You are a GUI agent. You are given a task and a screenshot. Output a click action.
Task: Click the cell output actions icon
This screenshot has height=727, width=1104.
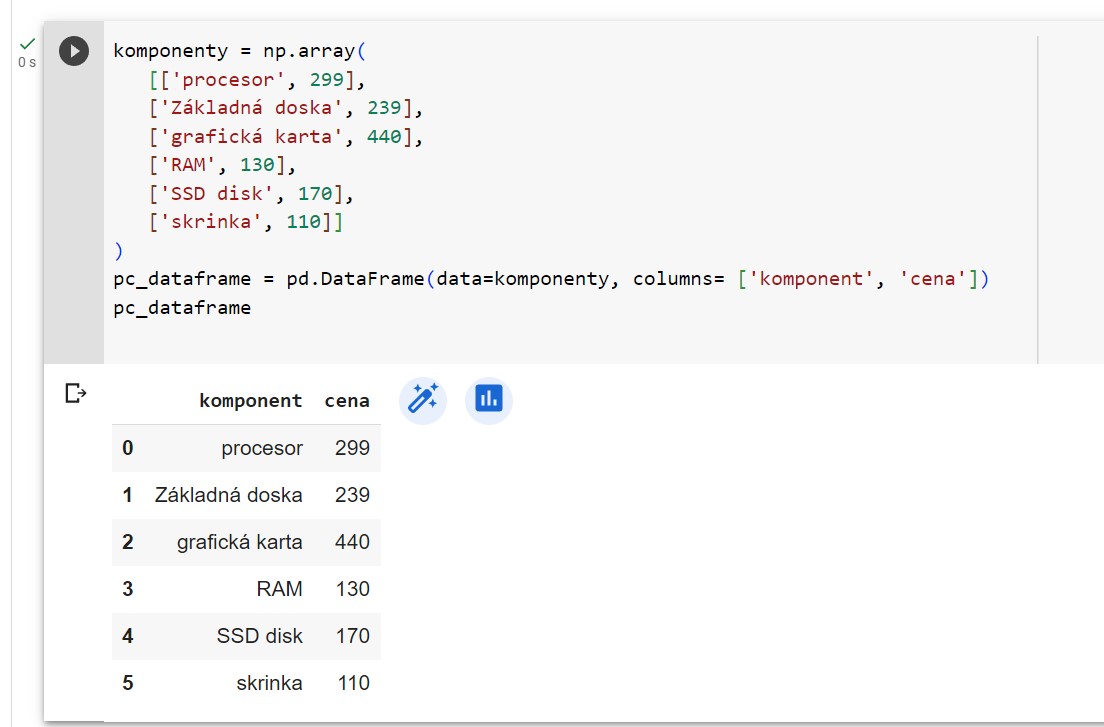pos(75,393)
